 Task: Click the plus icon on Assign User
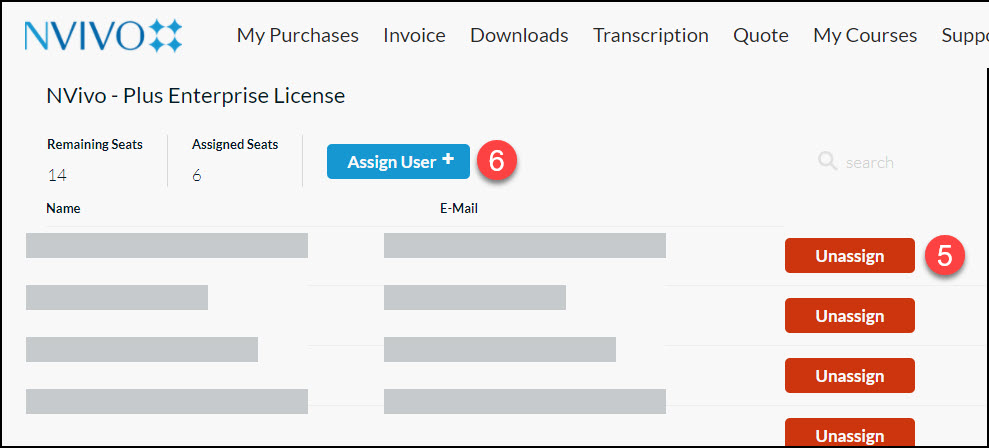coord(448,159)
